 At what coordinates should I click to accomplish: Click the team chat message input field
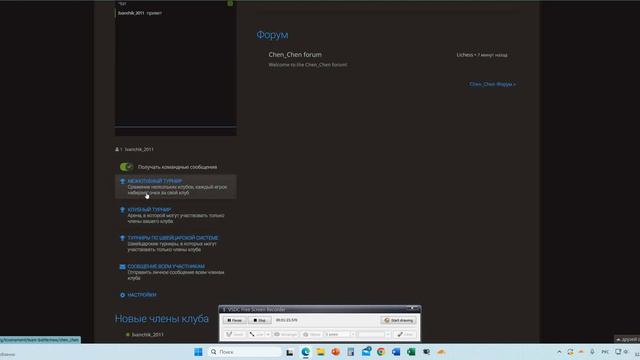pyautogui.click(x=176, y=131)
